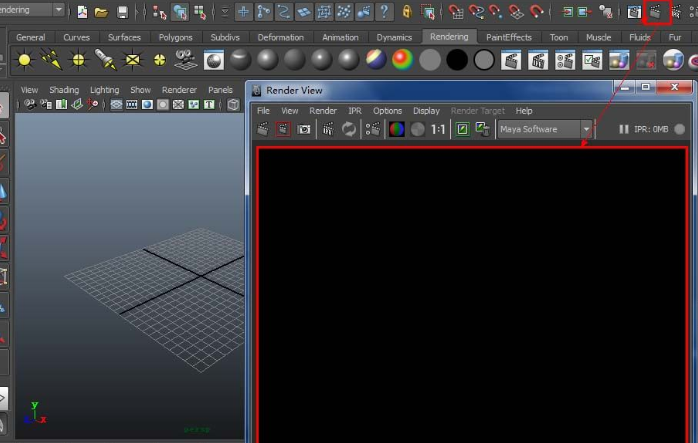The image size is (698, 443).
Task: Open a scene with the folder icon
Action: click(102, 12)
